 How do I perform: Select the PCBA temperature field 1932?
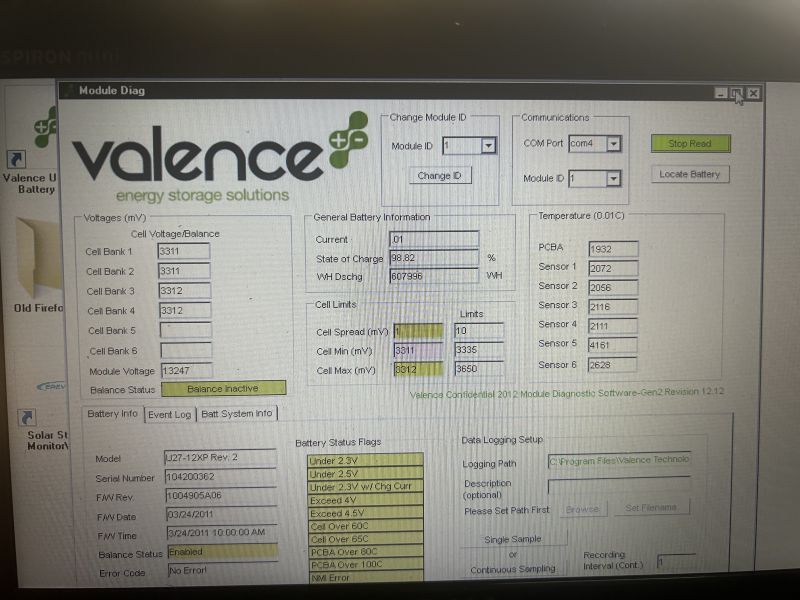tap(613, 249)
